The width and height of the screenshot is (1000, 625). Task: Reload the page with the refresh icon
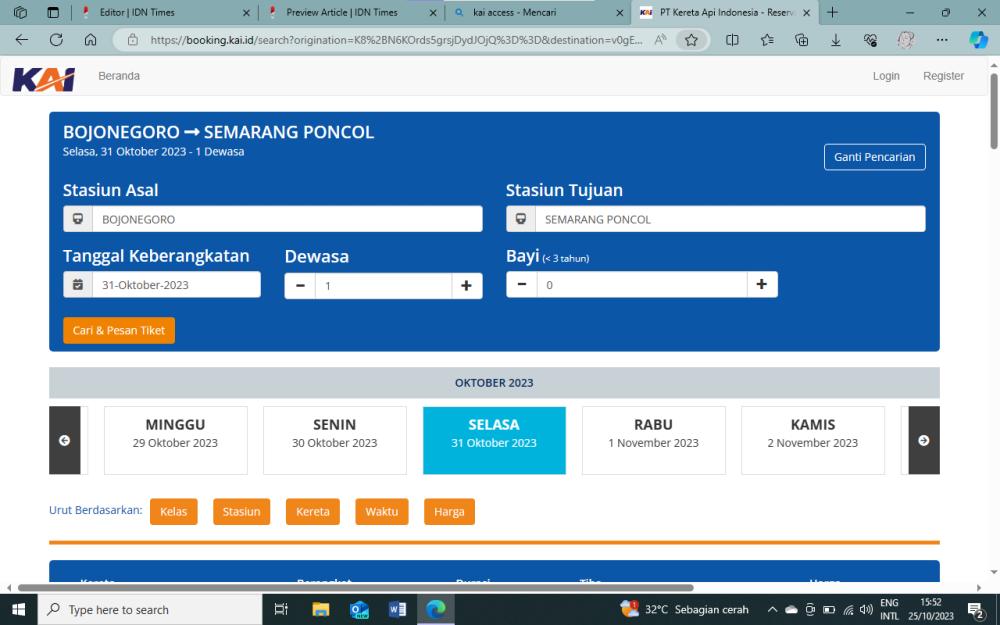click(56, 40)
